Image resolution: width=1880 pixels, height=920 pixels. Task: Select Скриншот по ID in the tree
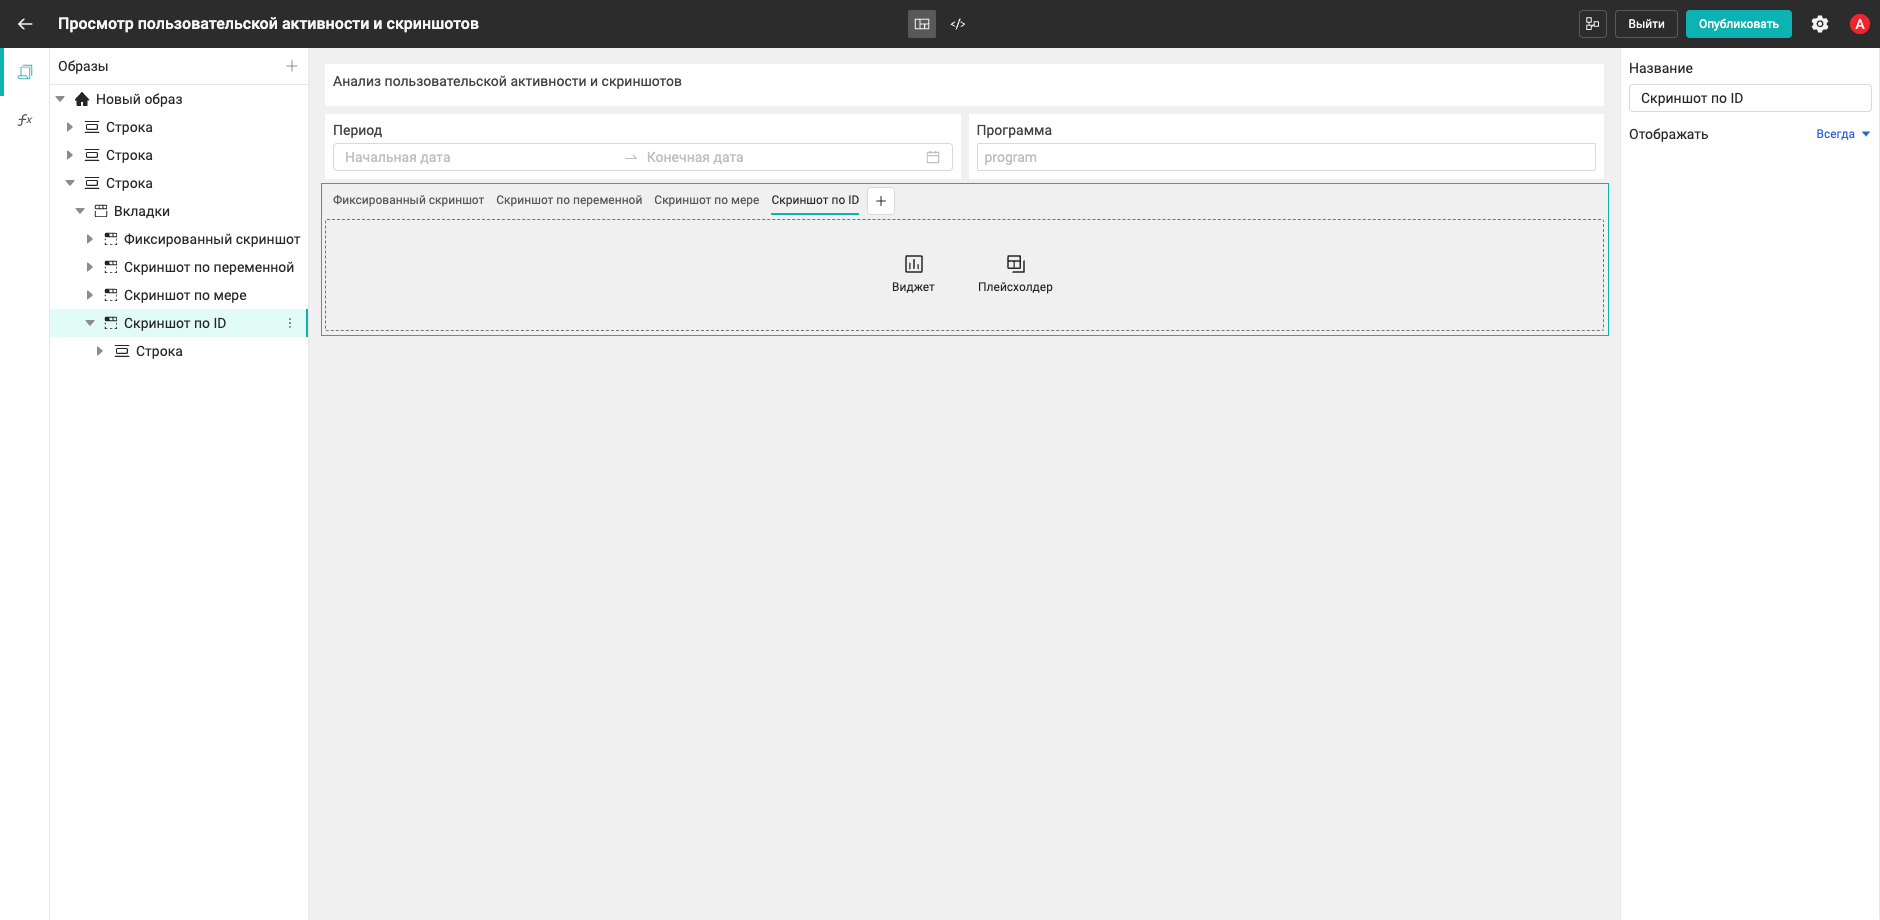coord(175,323)
